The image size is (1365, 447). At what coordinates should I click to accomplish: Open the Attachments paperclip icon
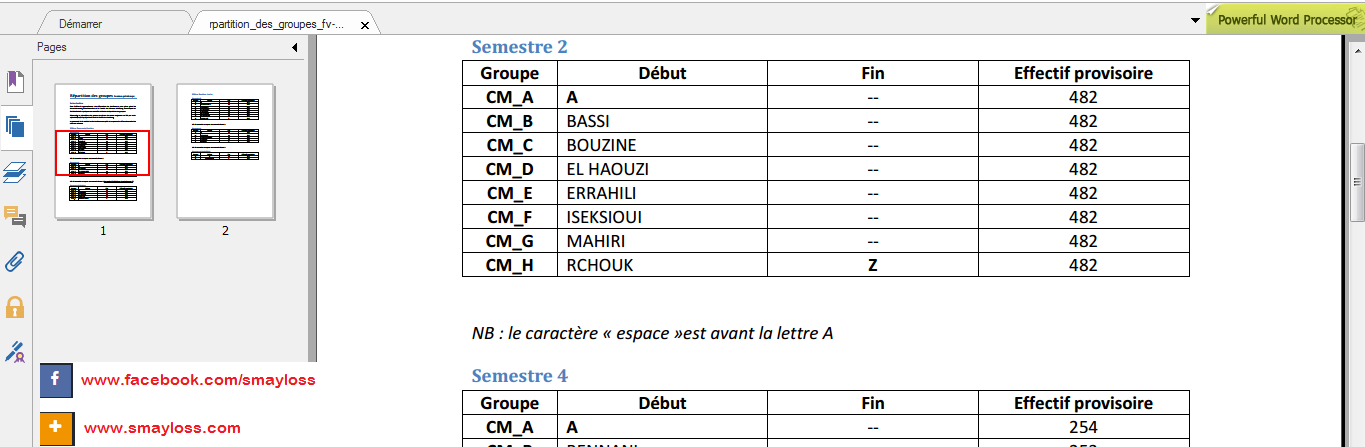[x=15, y=262]
